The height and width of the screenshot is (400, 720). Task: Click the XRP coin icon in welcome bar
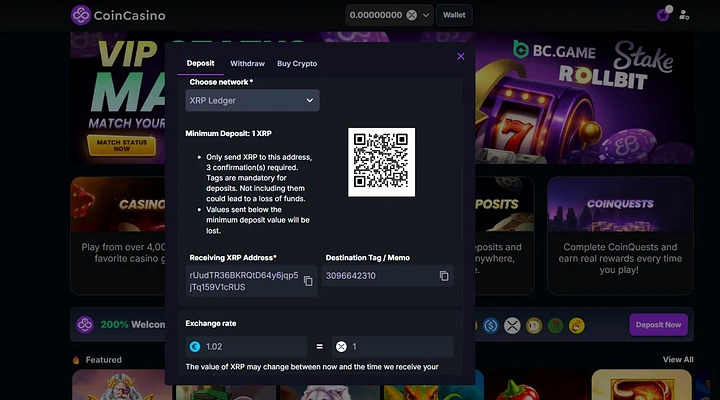click(512, 326)
